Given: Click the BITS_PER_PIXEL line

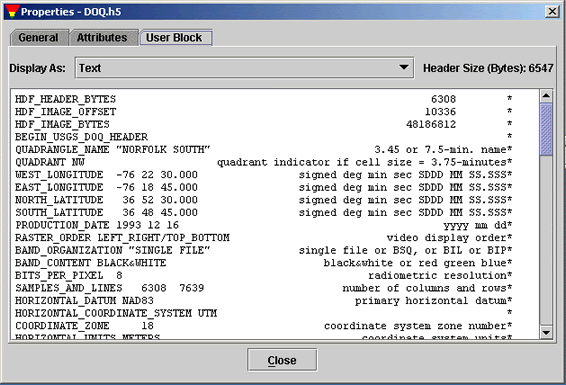Looking at the screenshot, I should click(264, 275).
